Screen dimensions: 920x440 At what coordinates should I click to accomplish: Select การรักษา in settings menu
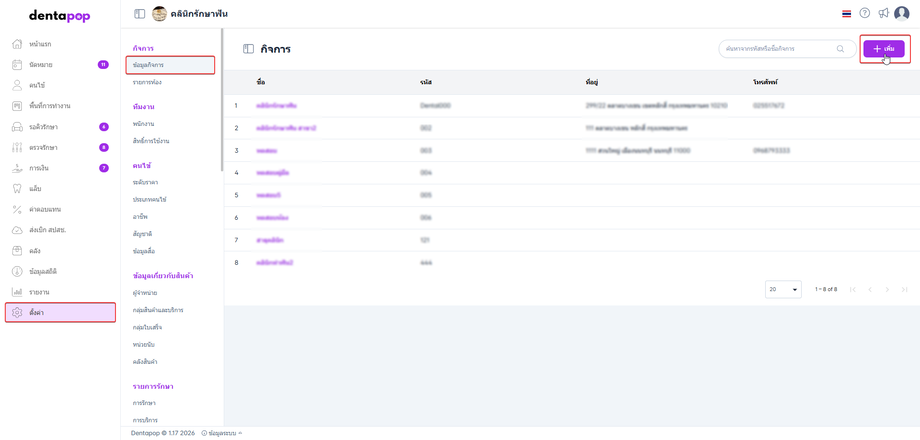[144, 402]
